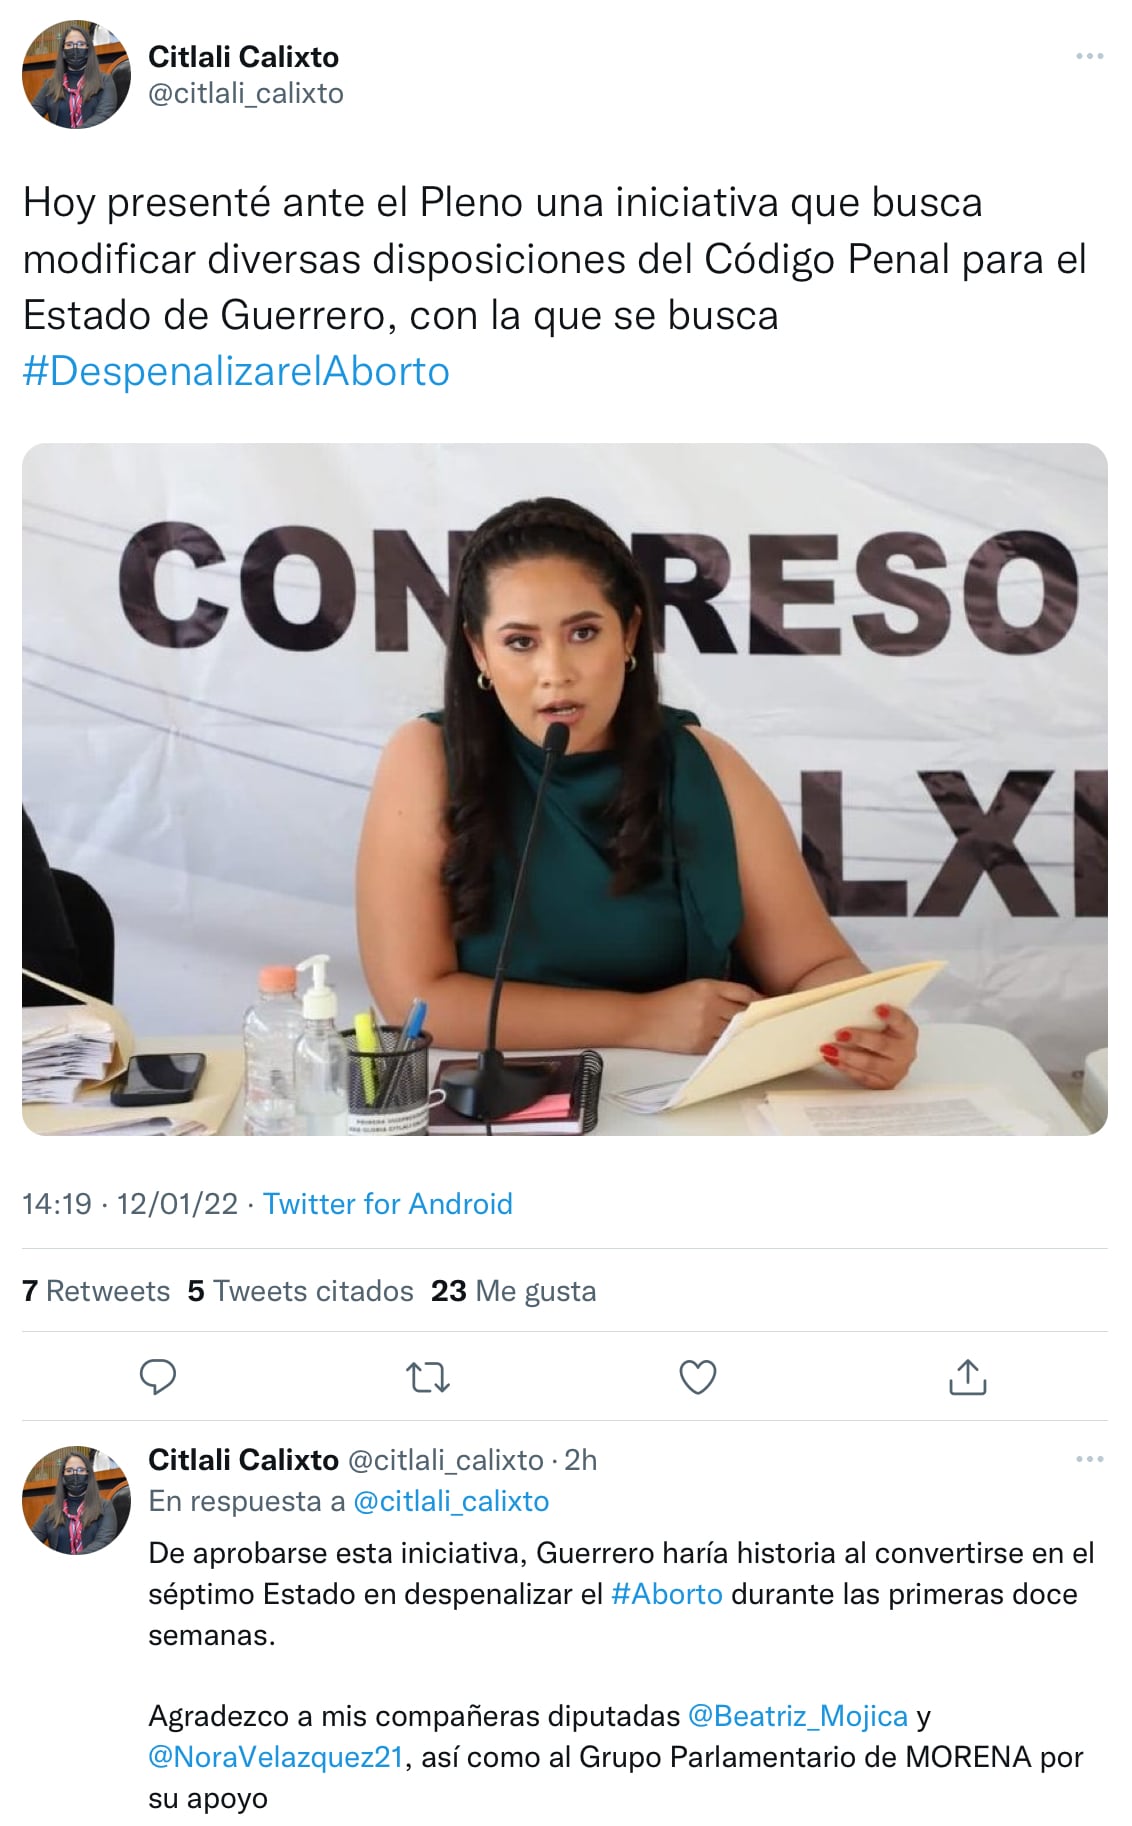This screenshot has height=1826, width=1132.
Task: View the 7 Retweets list
Action: tap(96, 1291)
